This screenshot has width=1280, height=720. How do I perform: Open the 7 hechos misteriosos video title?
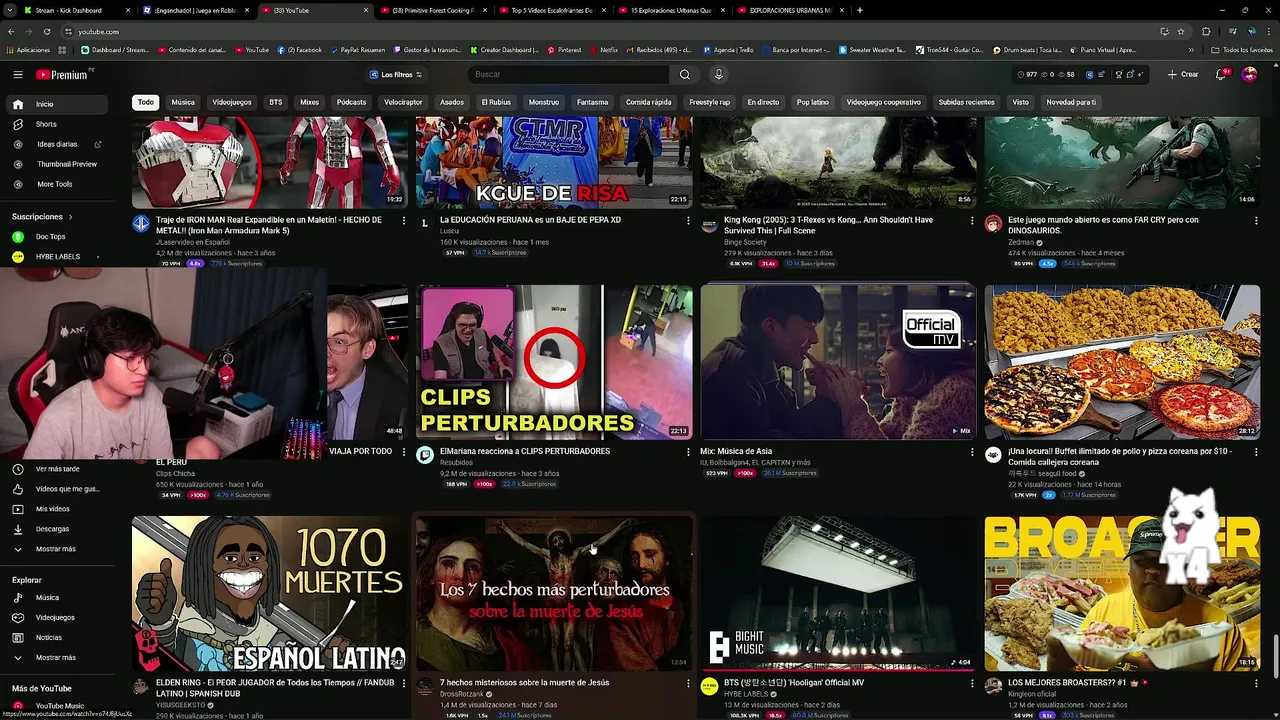(524, 683)
